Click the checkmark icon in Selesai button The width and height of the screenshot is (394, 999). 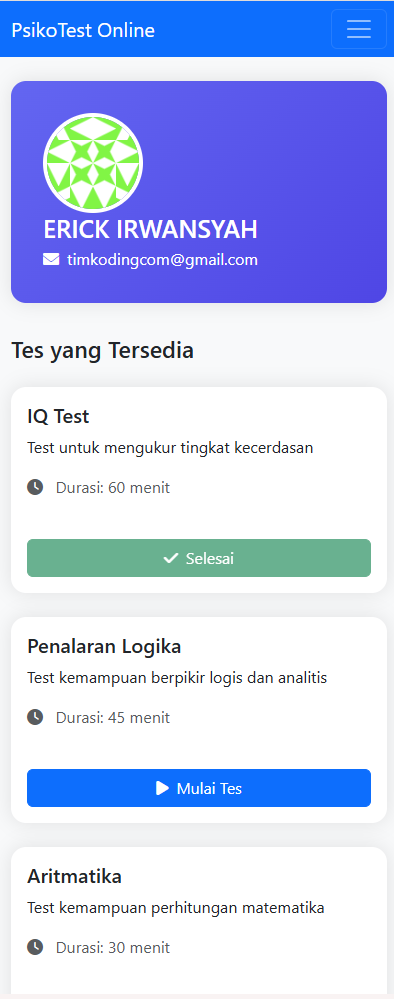[x=171, y=558]
